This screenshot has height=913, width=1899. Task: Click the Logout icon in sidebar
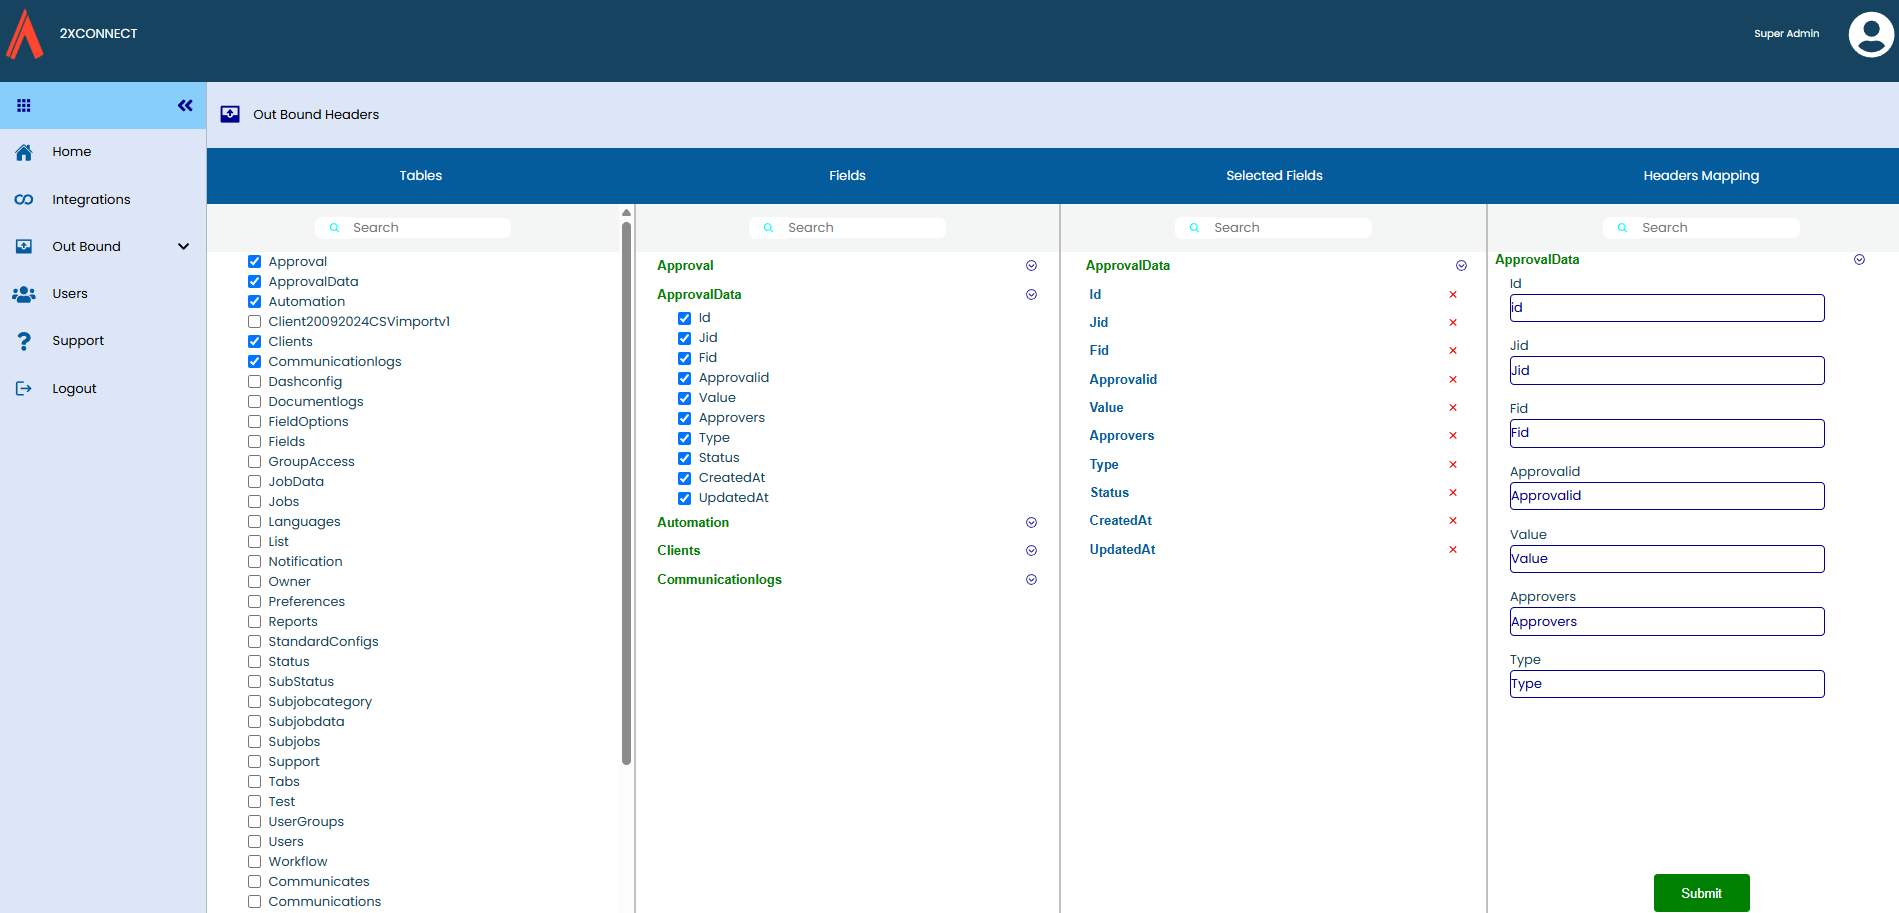pos(24,389)
